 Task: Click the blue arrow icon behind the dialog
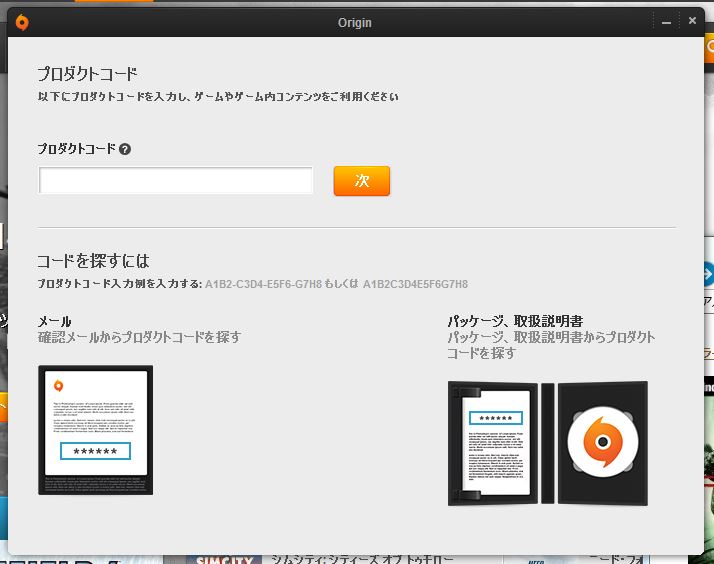[x=709, y=274]
